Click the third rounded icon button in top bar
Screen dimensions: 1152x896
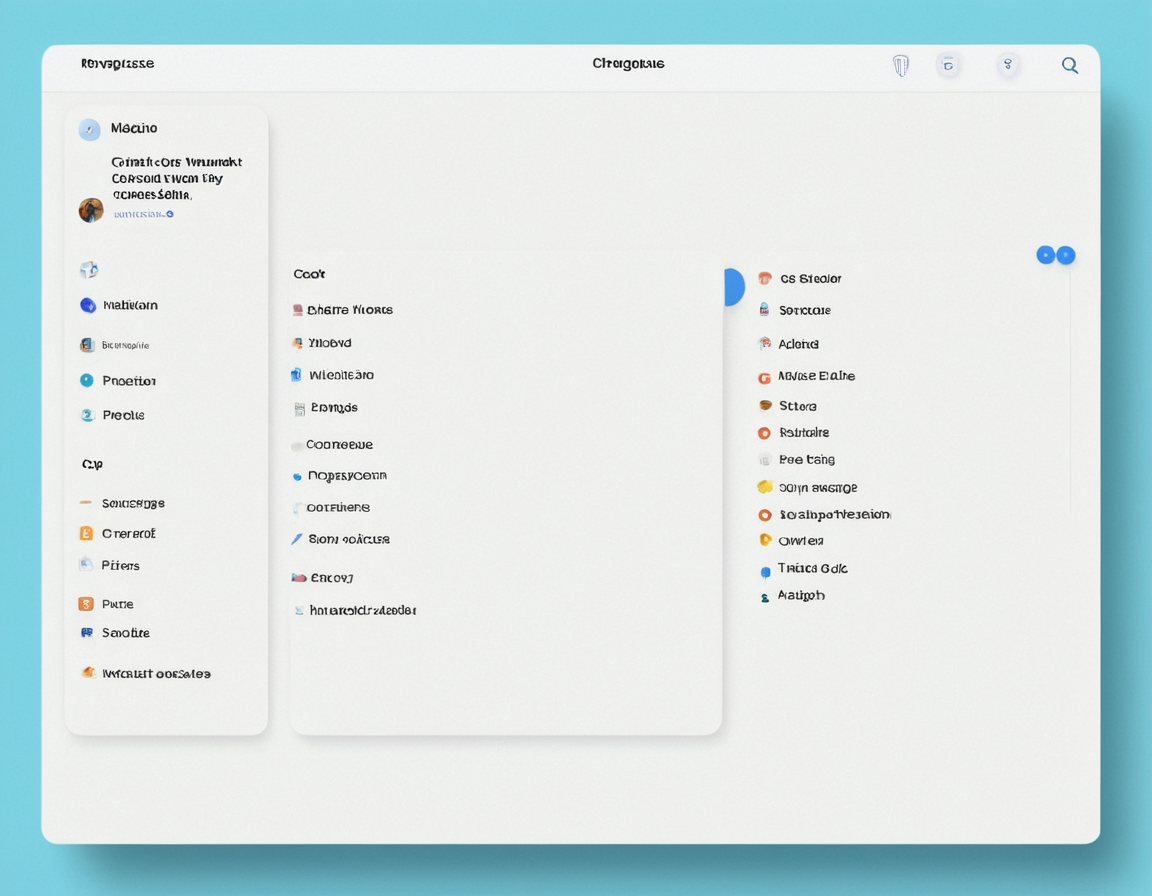pos(1007,66)
